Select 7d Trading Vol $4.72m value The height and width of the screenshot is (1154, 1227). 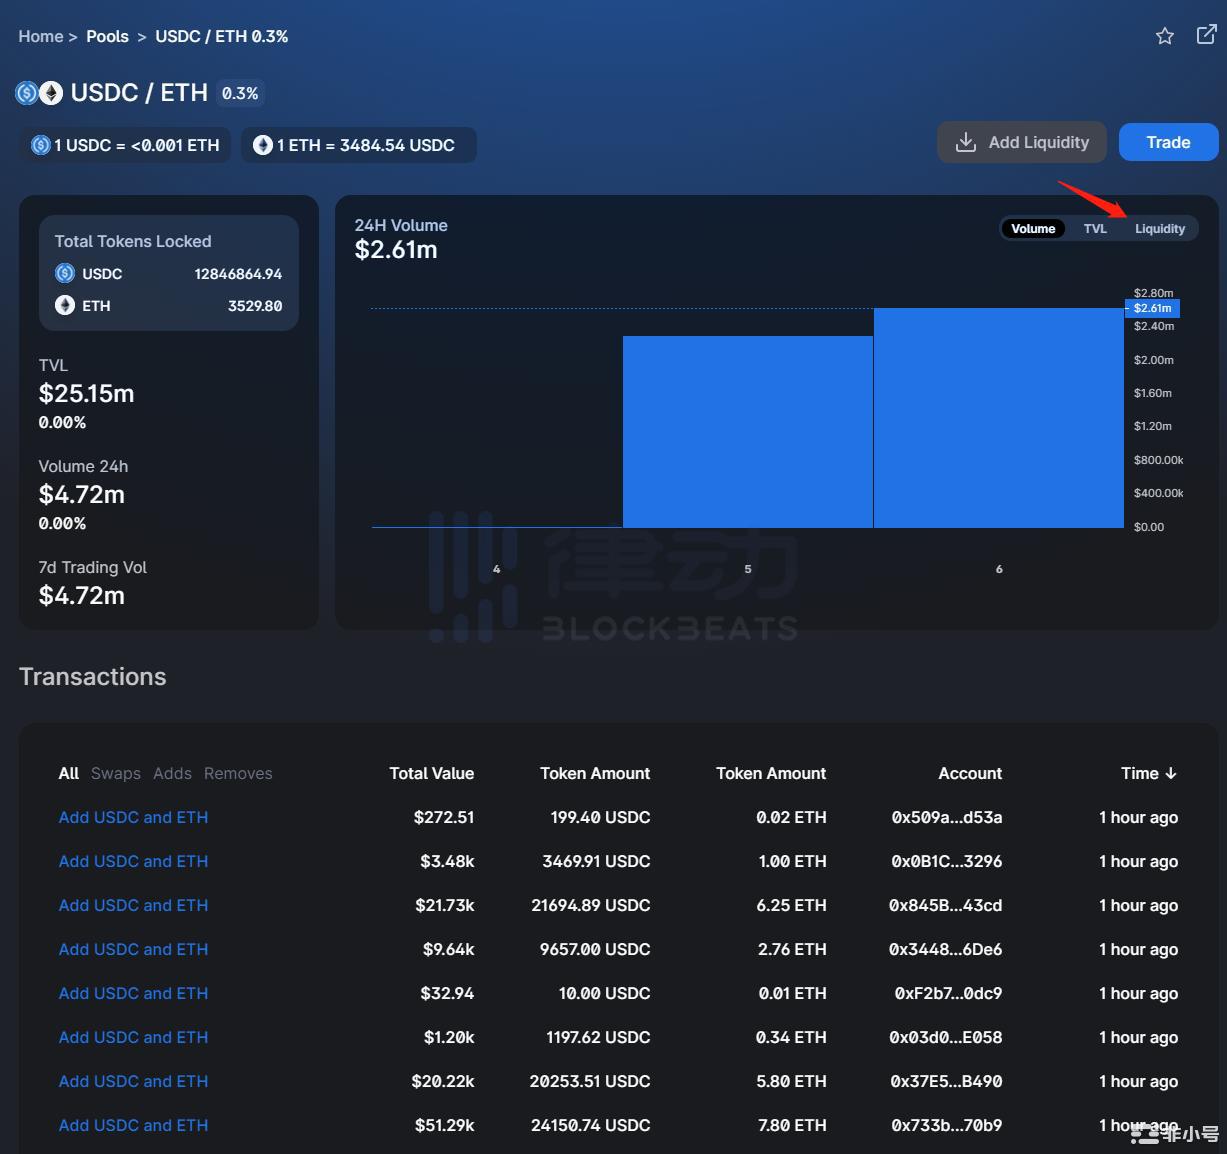point(82,595)
